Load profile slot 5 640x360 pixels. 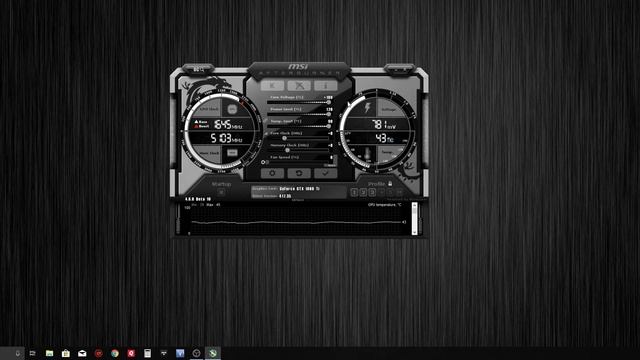pos(390,192)
